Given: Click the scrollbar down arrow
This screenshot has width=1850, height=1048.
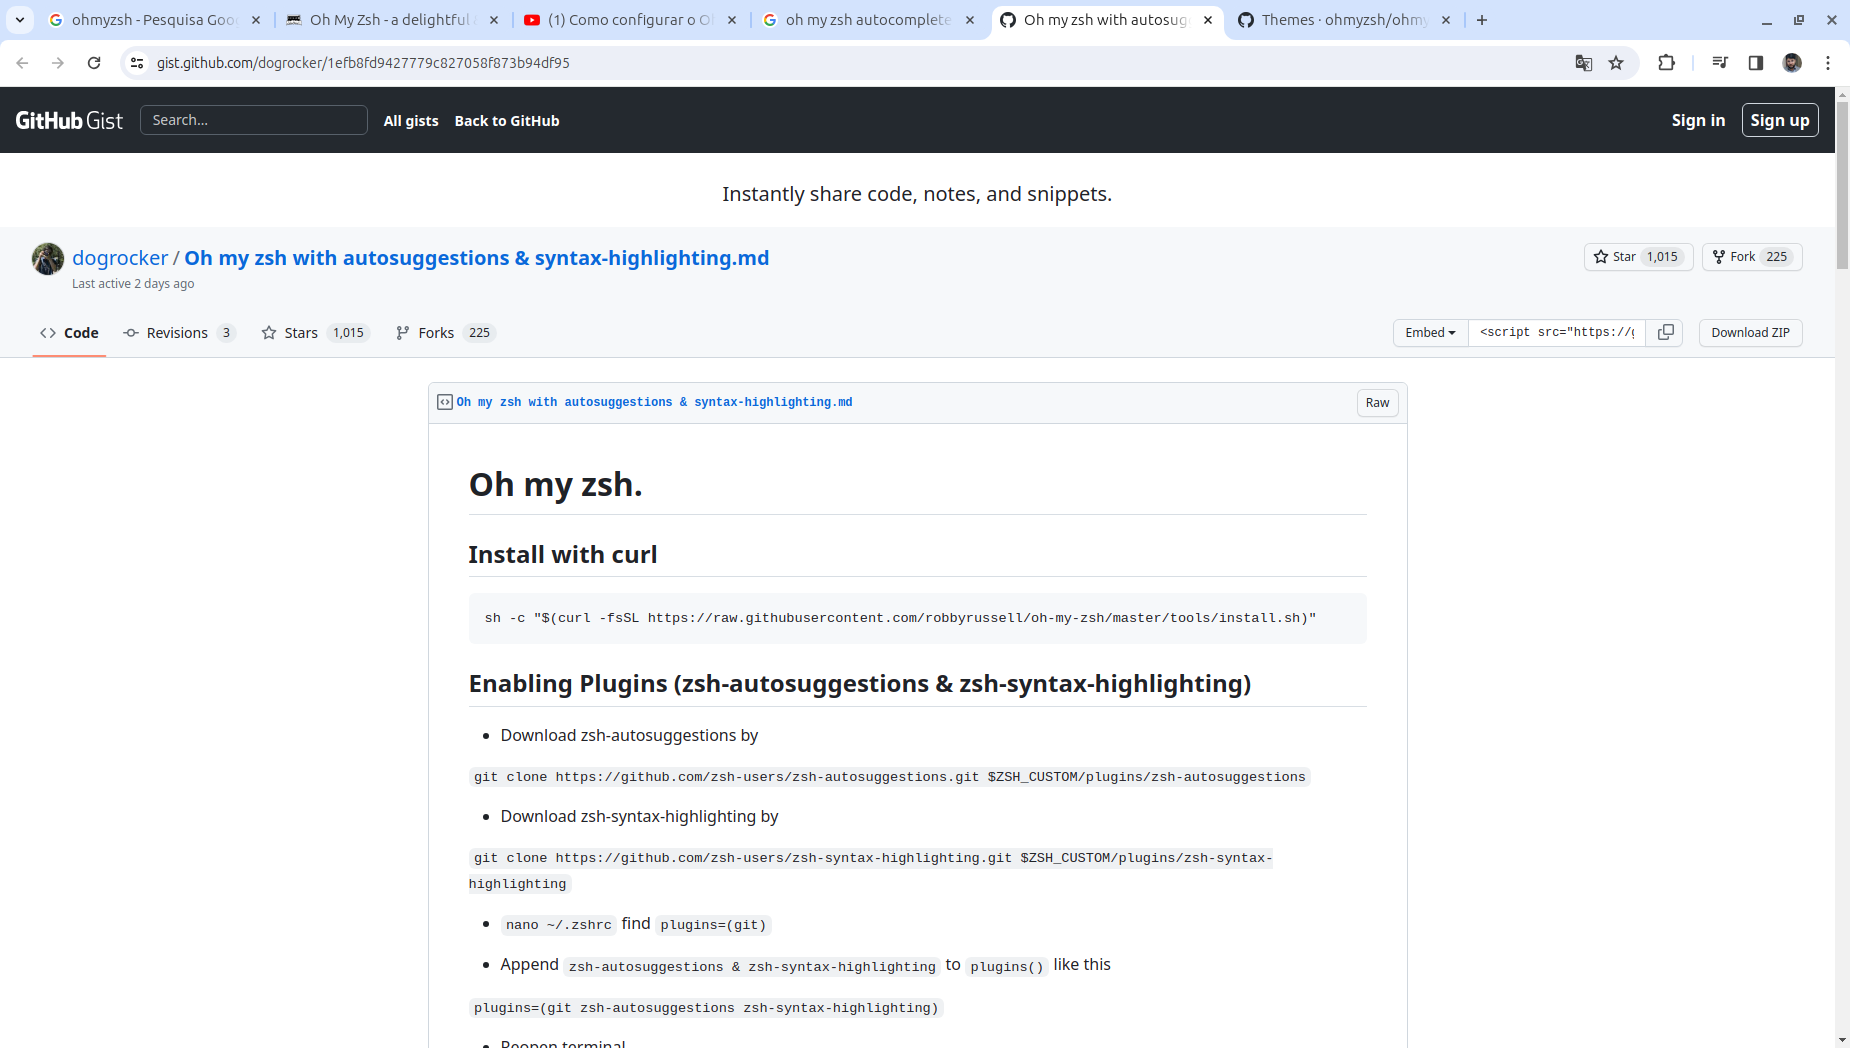Looking at the screenshot, I should click(1842, 1040).
